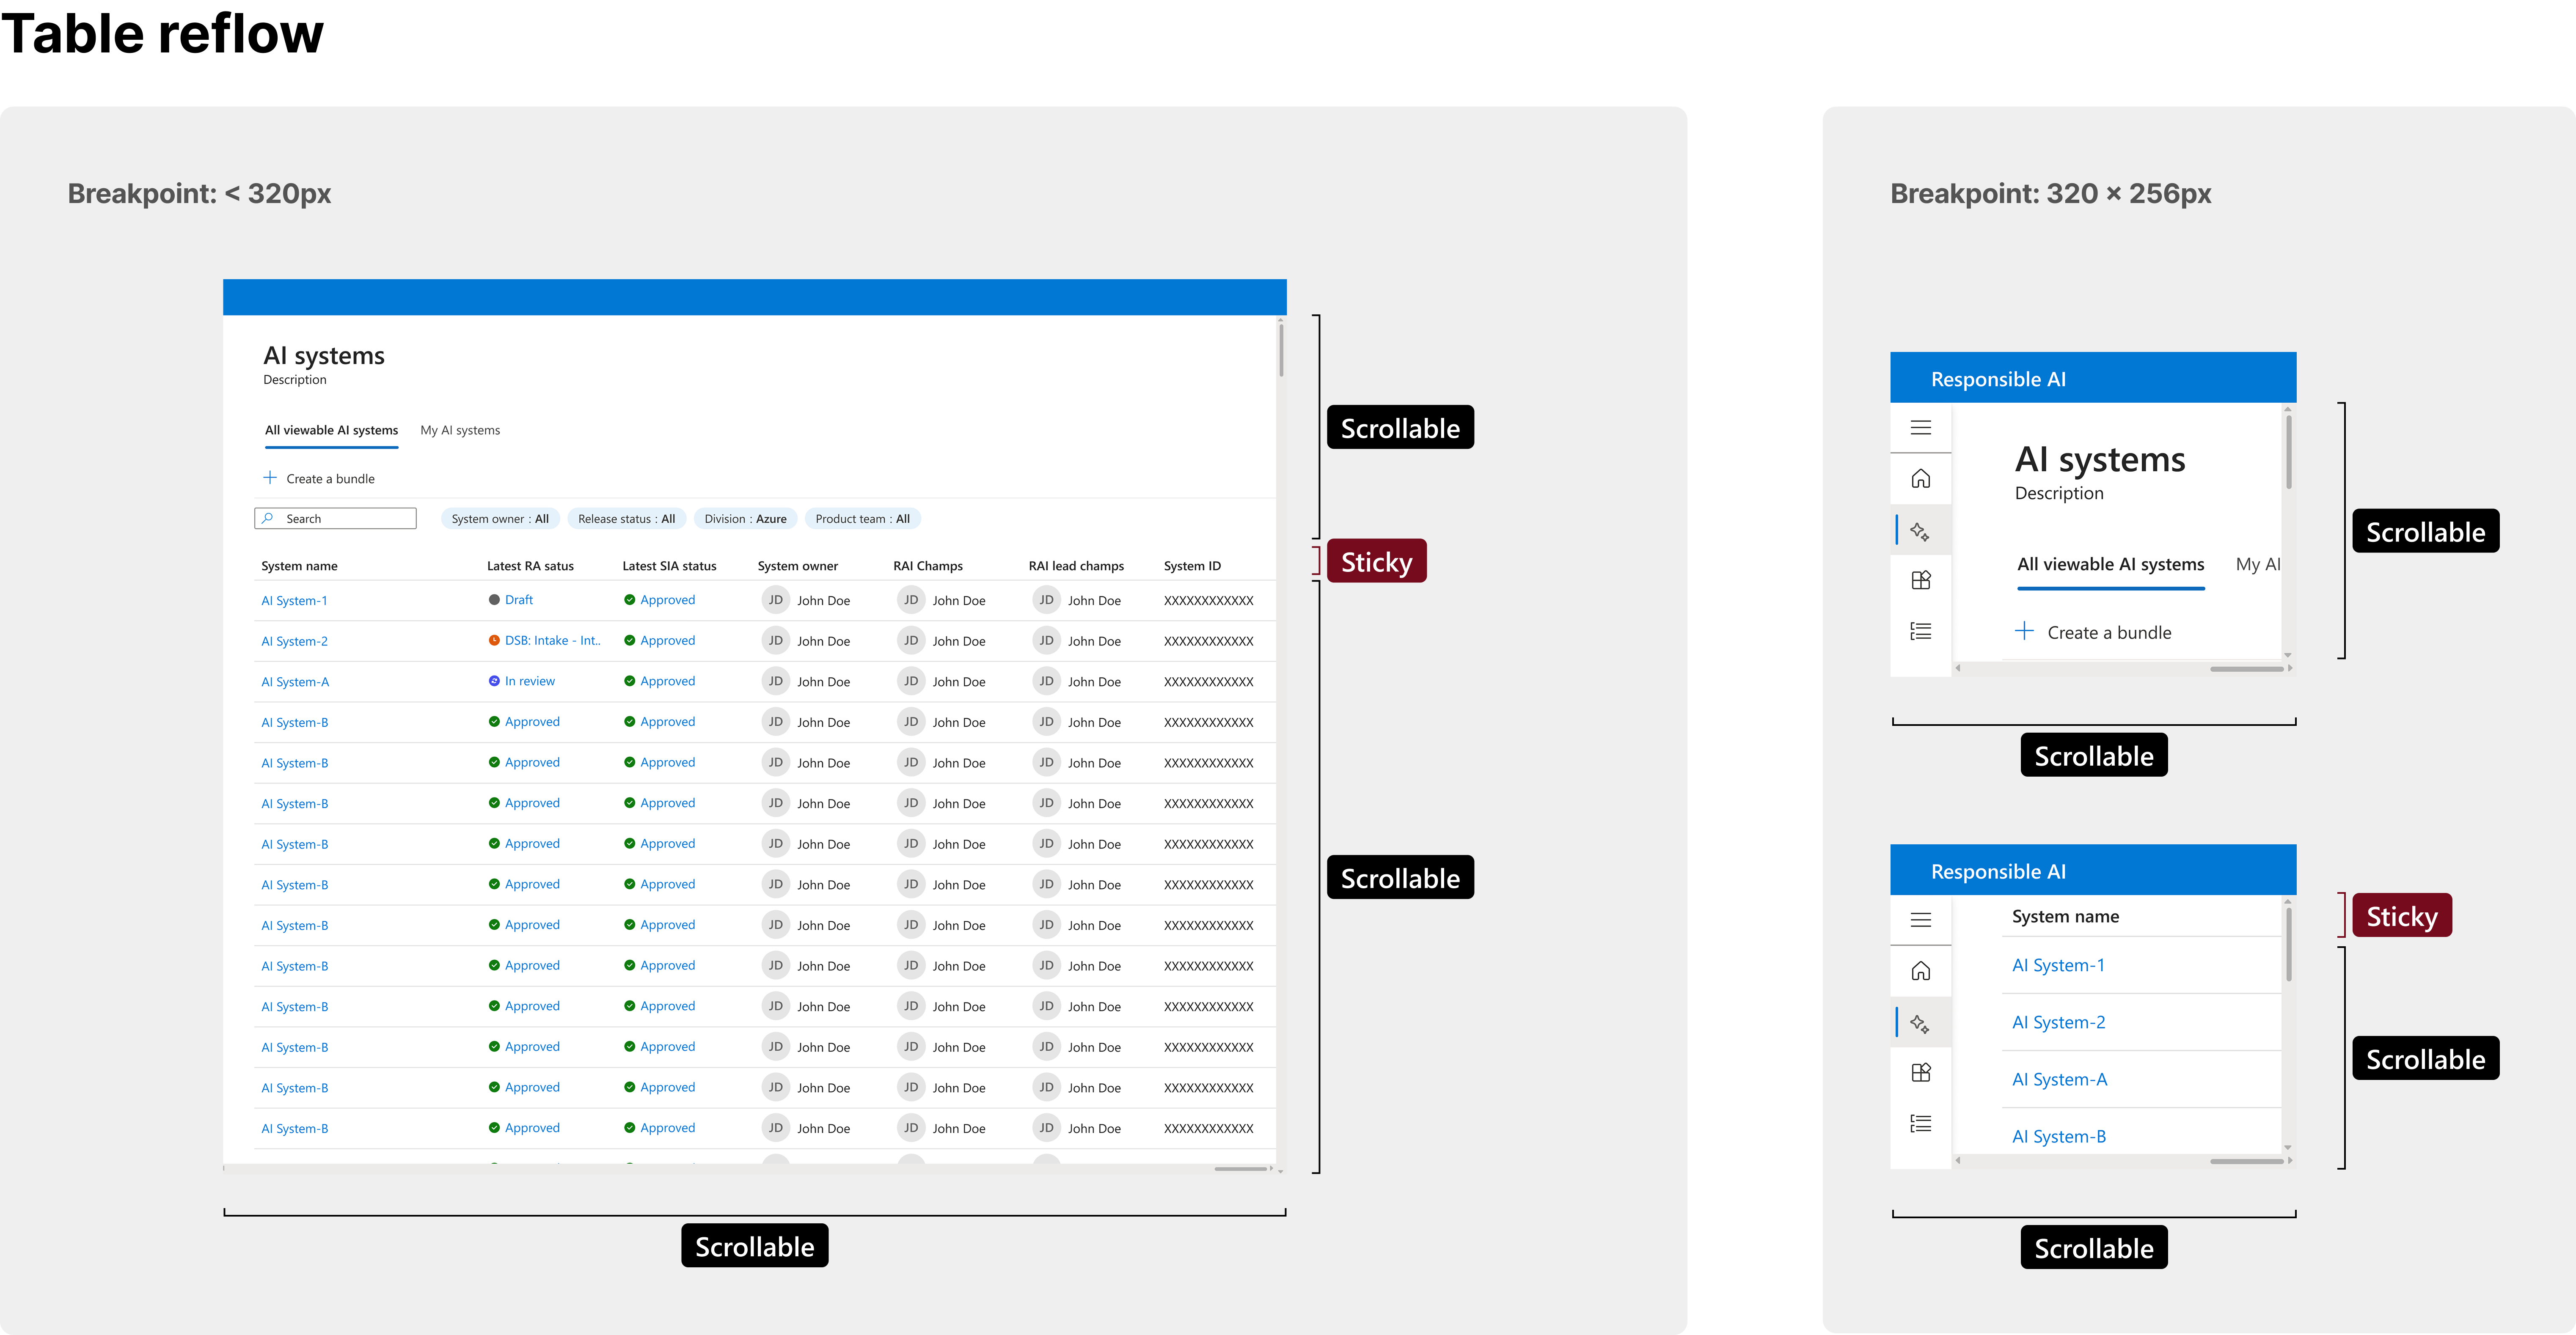Click gray Draft status dot in AI System-1 row
2576x1335 pixels.
click(x=494, y=600)
